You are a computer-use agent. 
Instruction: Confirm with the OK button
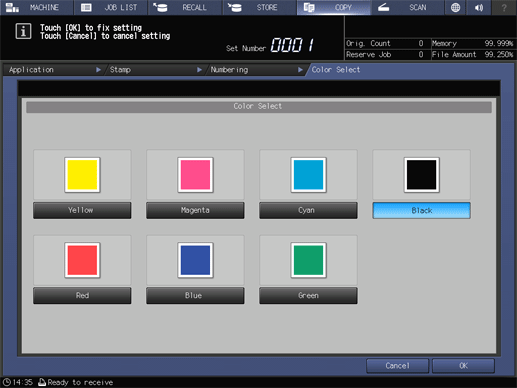[463, 366]
